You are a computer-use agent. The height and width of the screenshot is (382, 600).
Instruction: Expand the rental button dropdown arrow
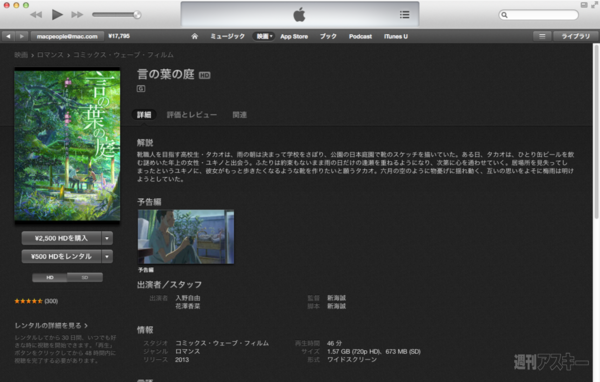click(x=107, y=256)
